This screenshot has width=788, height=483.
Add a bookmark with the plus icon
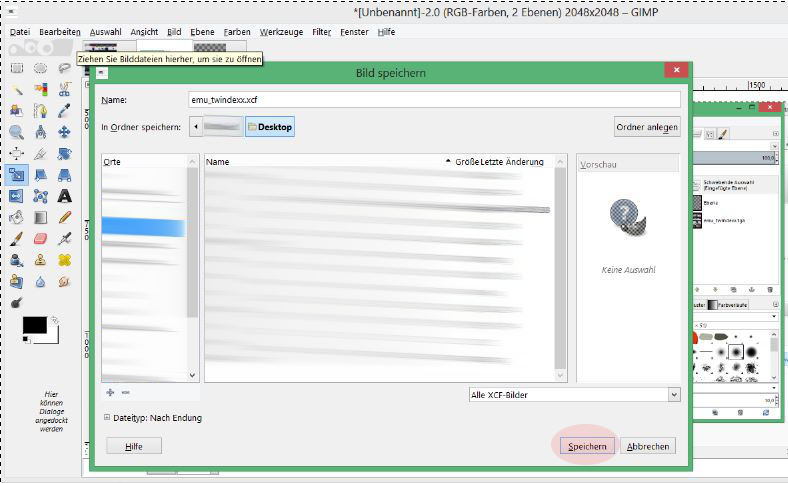[111, 392]
